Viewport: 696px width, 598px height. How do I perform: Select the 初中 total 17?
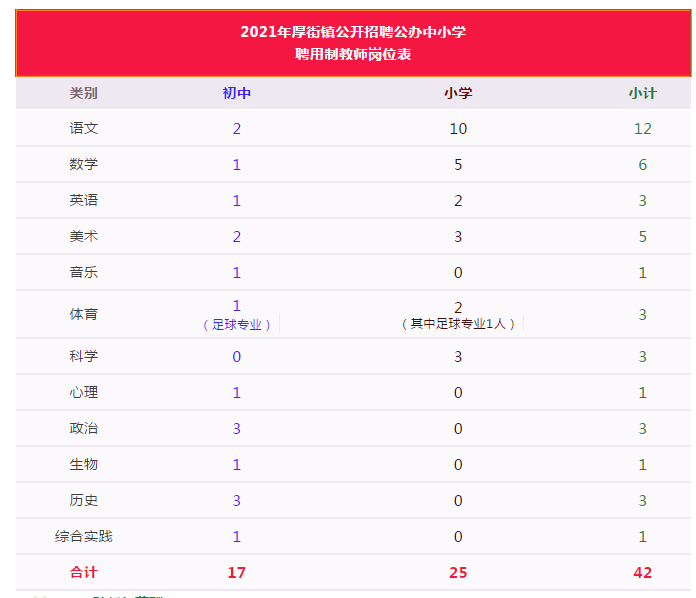(237, 573)
